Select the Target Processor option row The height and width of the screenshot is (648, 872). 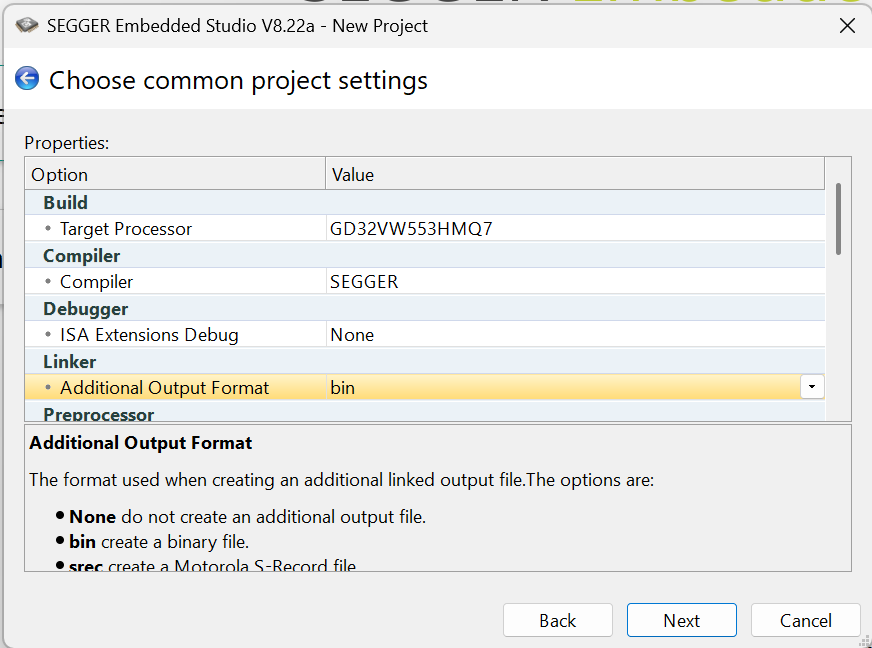(x=125, y=229)
